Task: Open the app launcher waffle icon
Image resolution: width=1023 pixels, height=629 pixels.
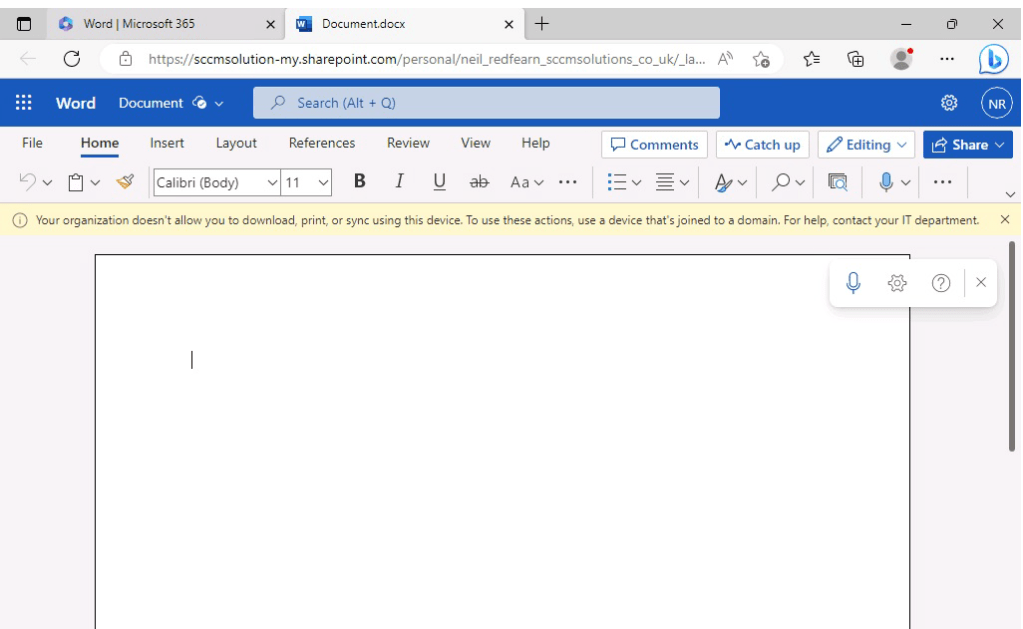Action: click(x=24, y=103)
